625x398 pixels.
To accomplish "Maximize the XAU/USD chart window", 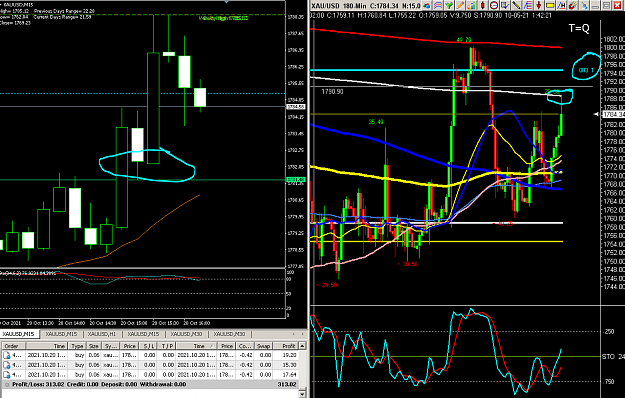I will point(606,6).
